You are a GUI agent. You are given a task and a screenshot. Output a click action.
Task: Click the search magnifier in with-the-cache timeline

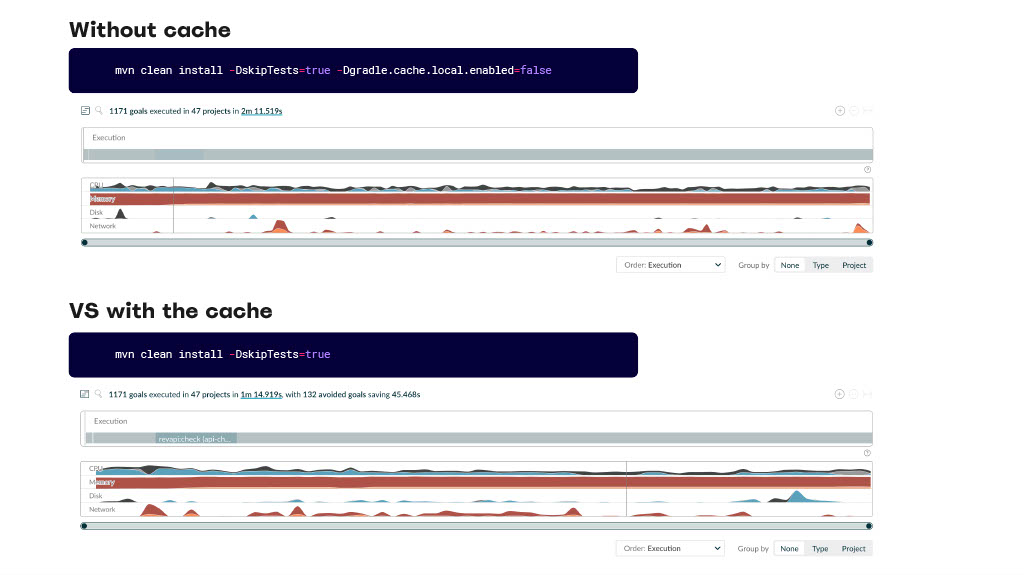[99, 394]
